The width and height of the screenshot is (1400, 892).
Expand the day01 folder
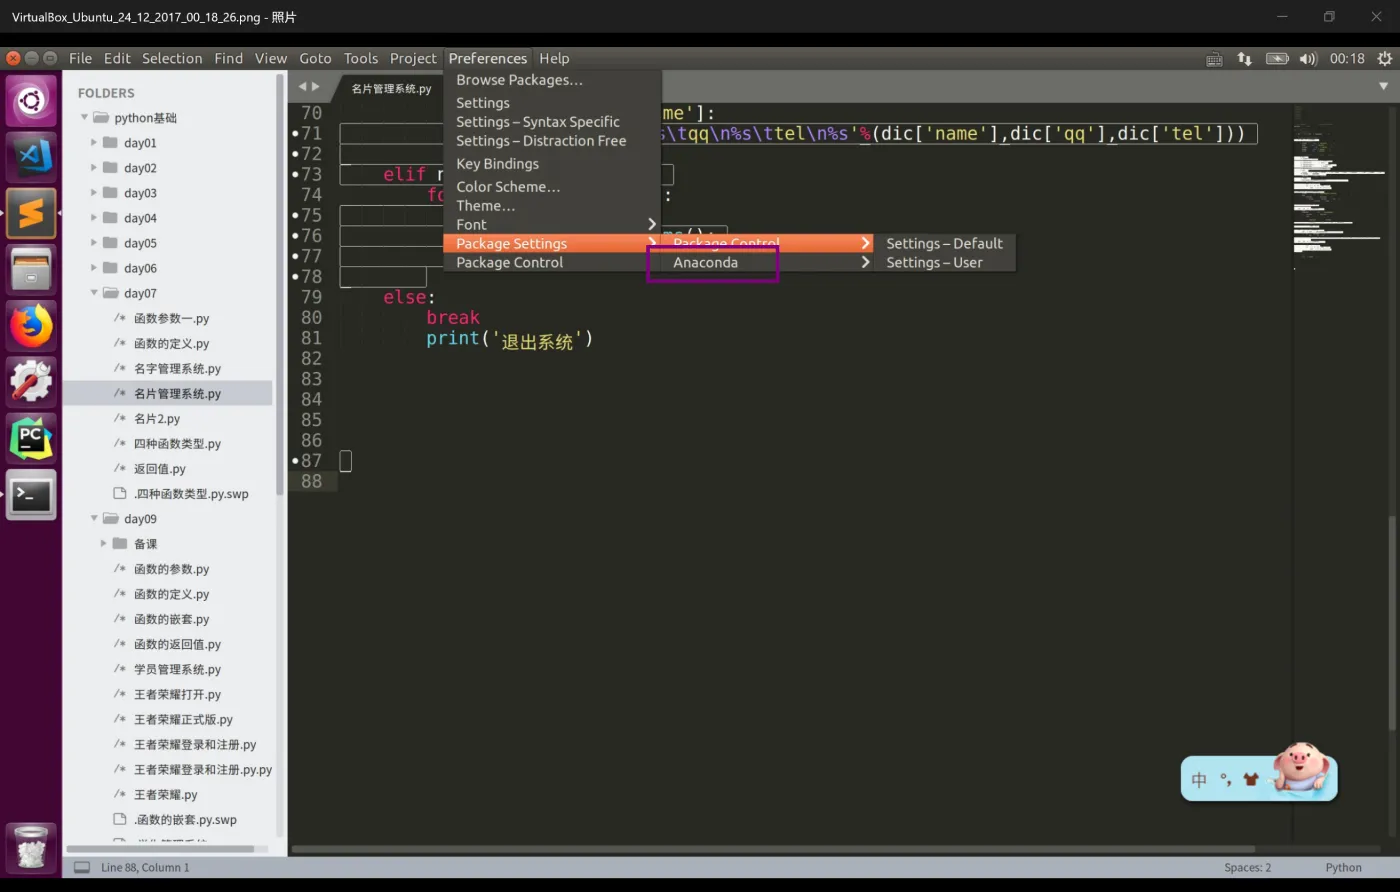[x=94, y=142]
